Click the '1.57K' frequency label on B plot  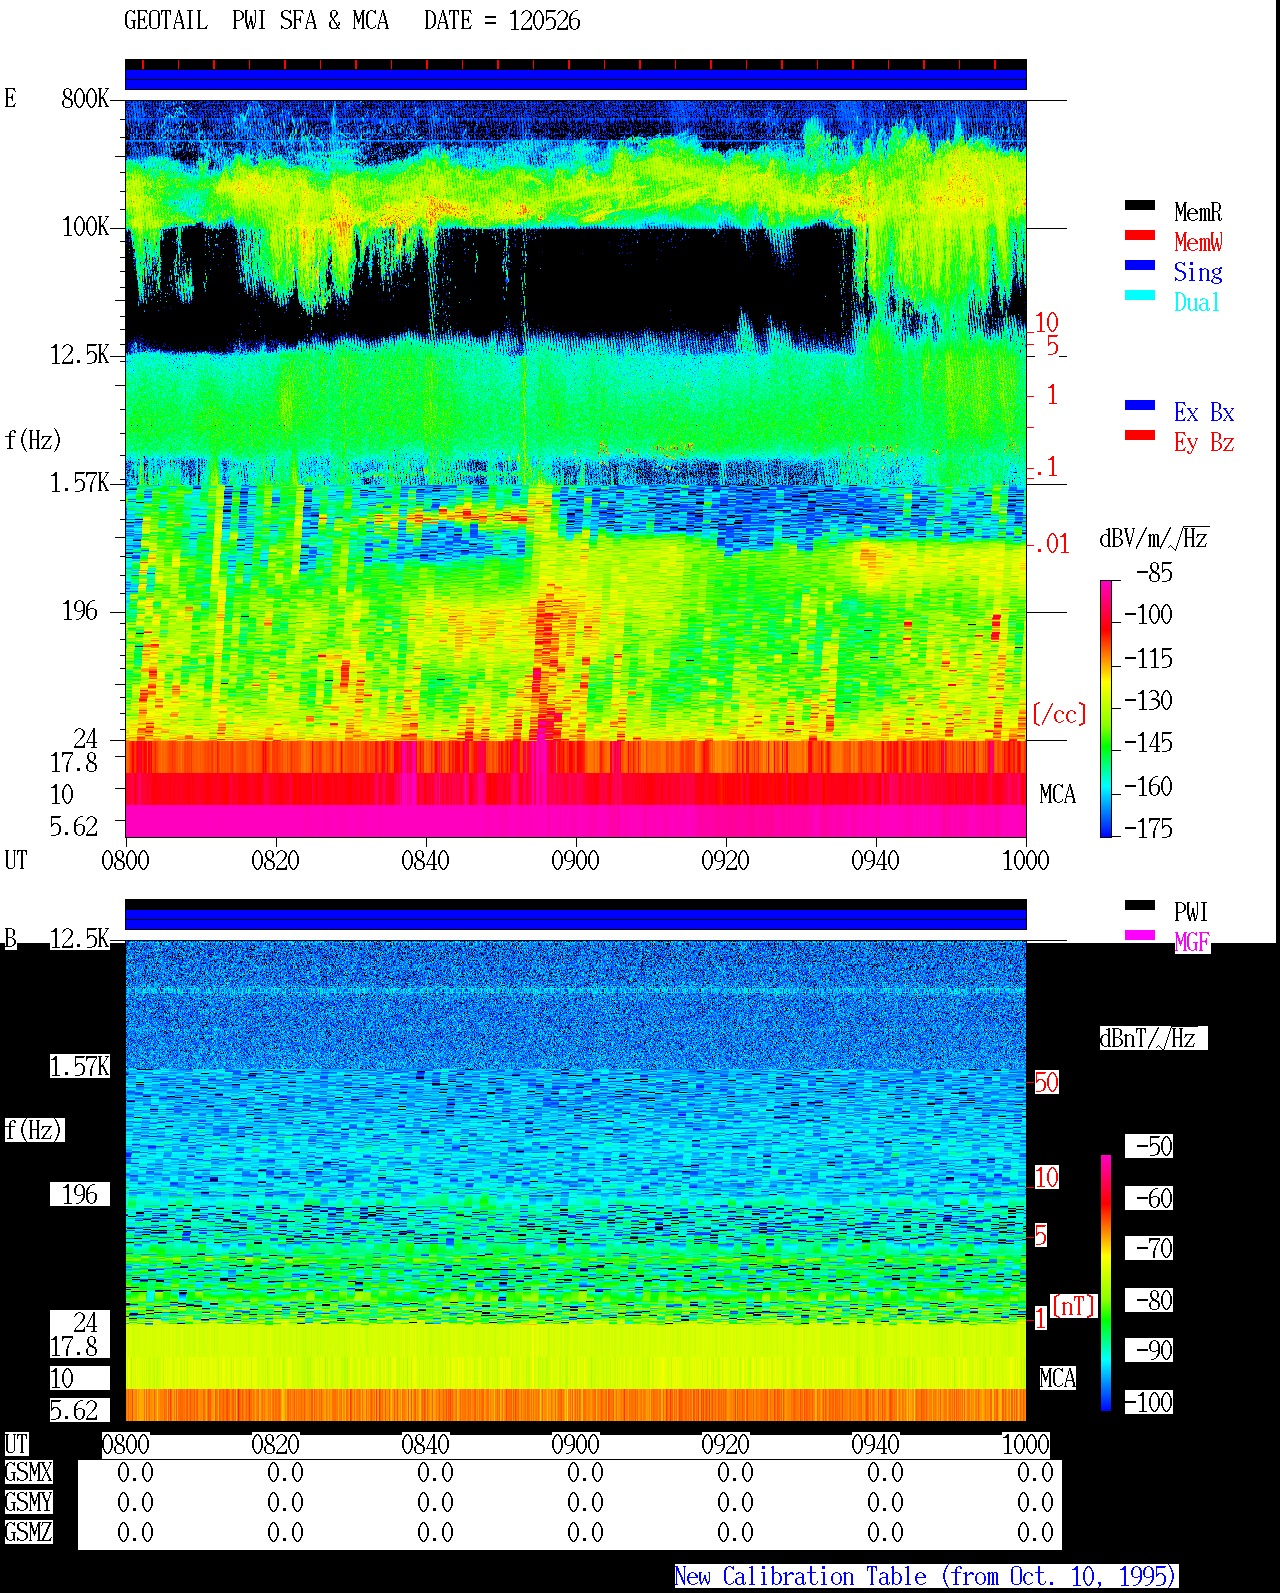click(x=79, y=1066)
